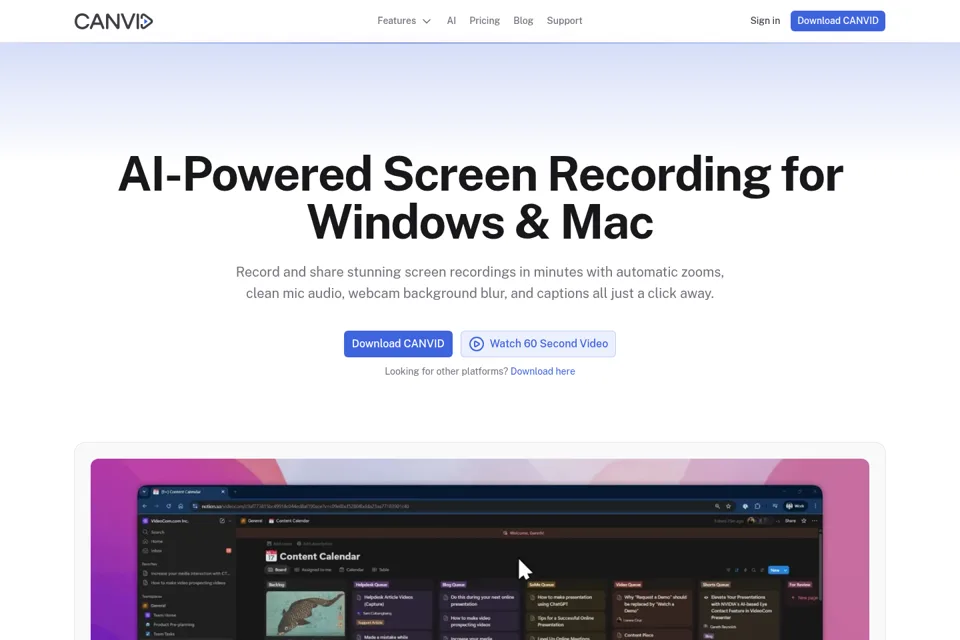Click the Sign in link
This screenshot has height=640, width=960.
pos(765,21)
